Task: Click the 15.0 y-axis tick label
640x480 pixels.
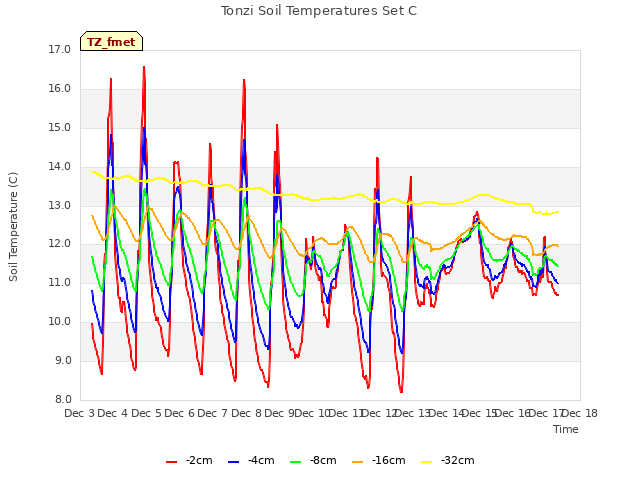Action: (x=60, y=128)
